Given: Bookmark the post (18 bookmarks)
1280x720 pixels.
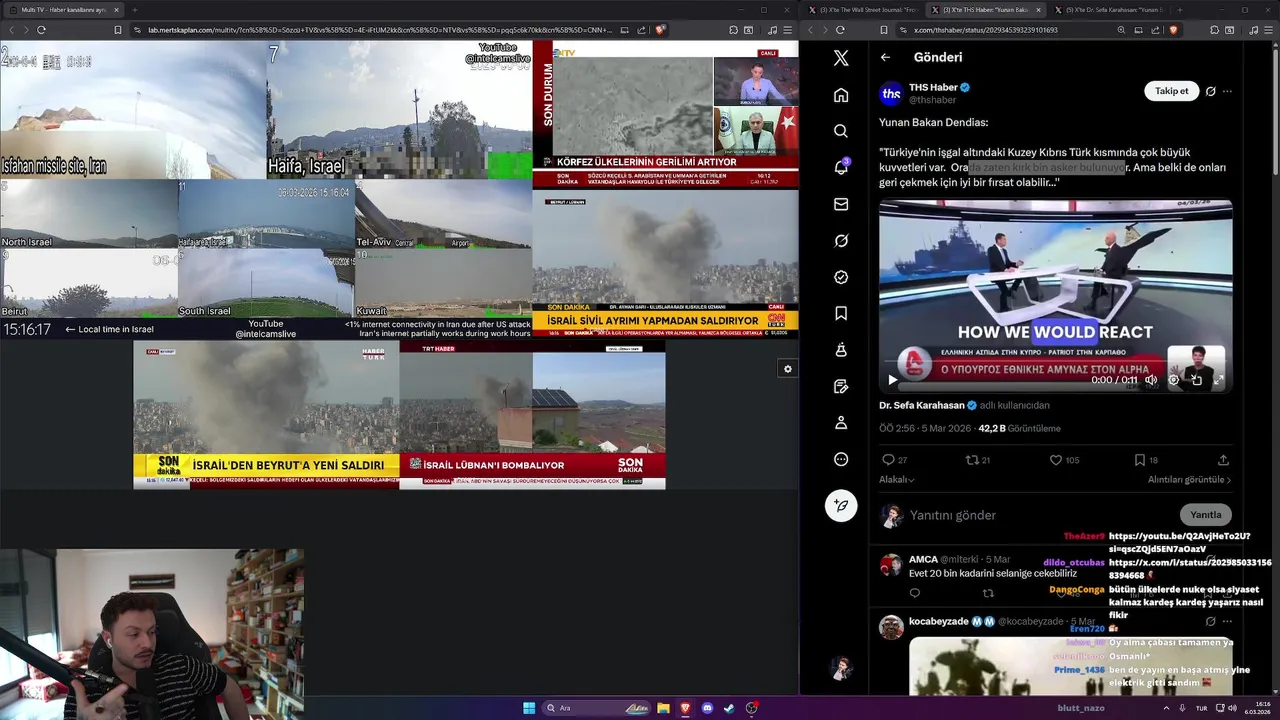Looking at the screenshot, I should coord(1139,460).
